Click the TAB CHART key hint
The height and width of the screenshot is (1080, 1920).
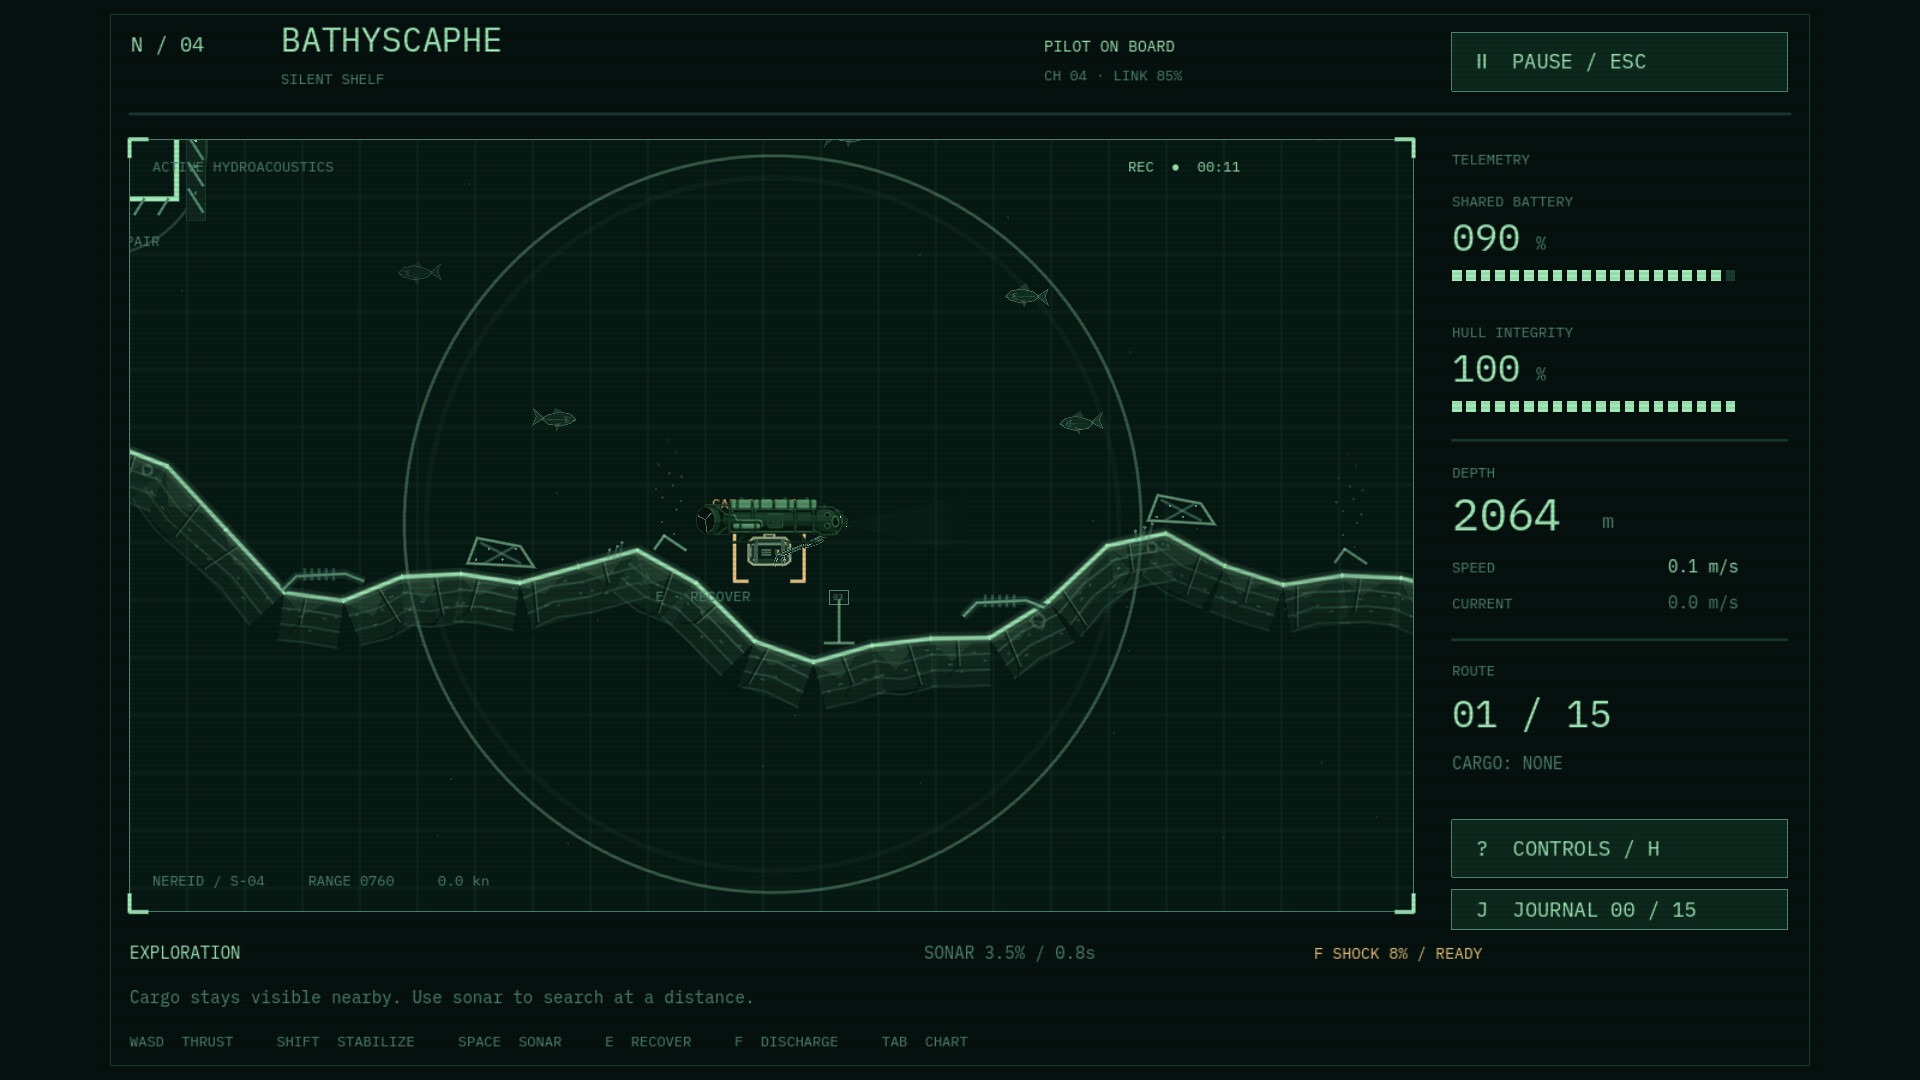point(925,1042)
